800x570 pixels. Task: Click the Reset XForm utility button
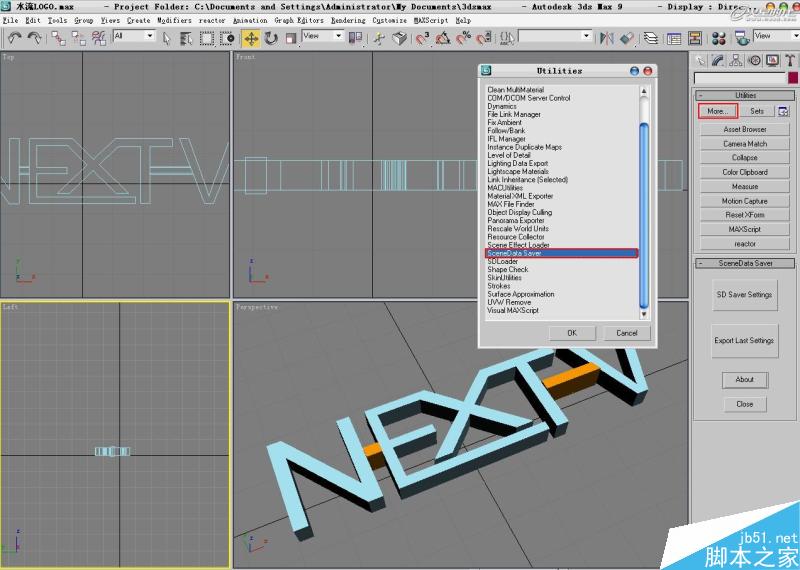coord(745,215)
